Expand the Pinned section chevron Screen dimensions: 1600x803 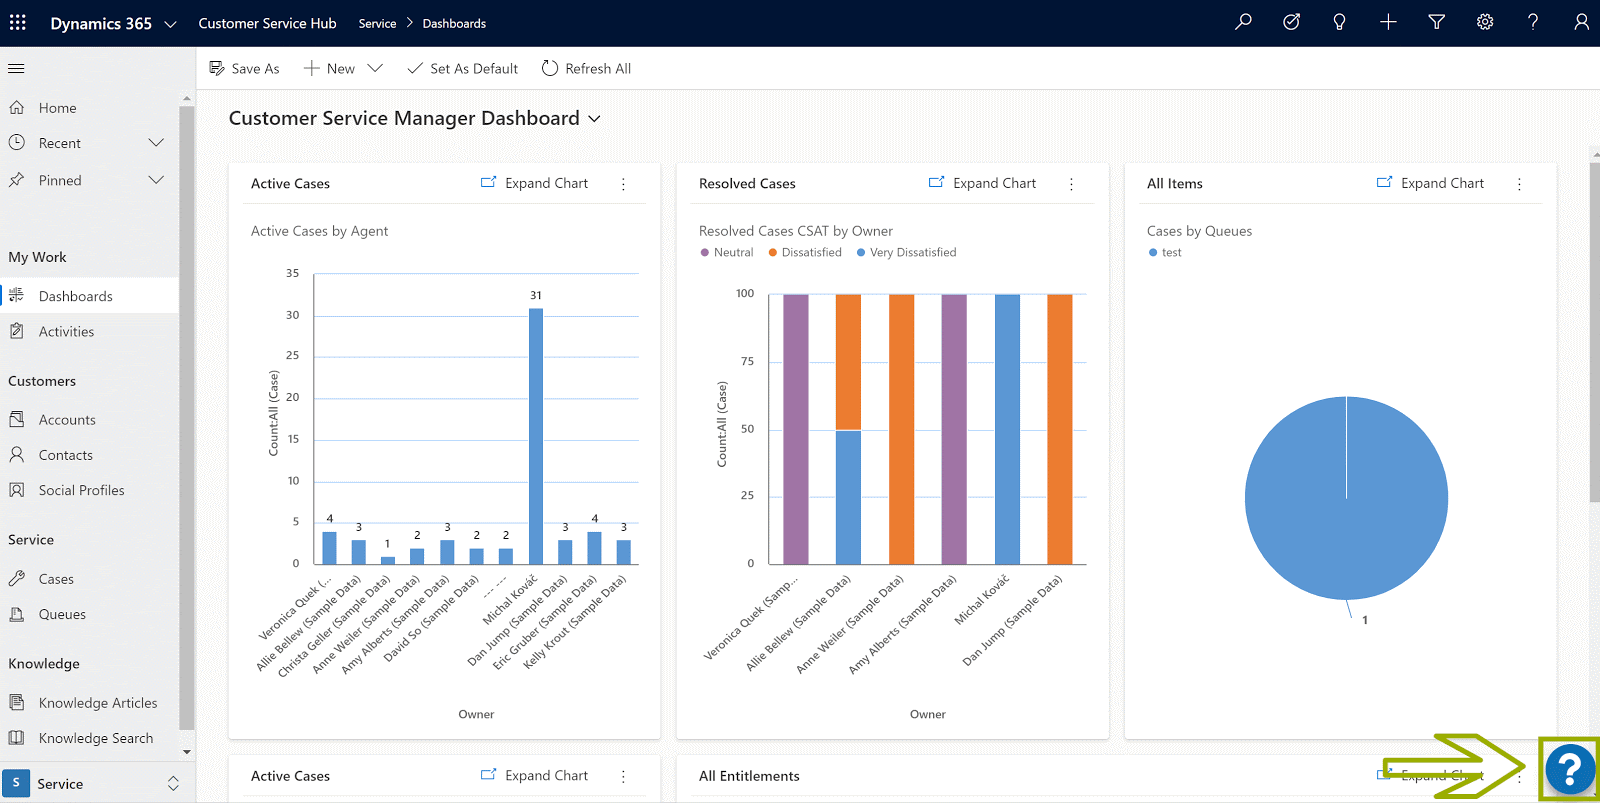(156, 180)
